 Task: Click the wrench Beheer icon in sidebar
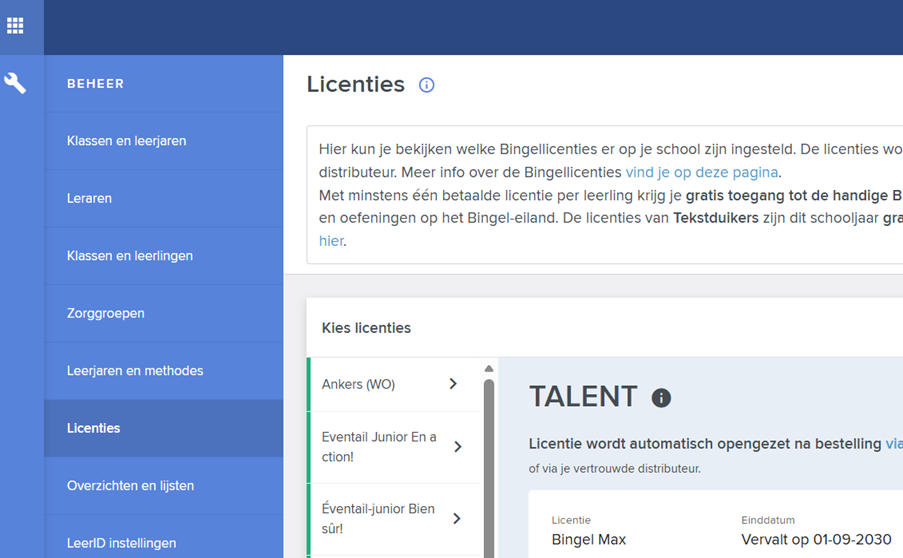[x=15, y=83]
